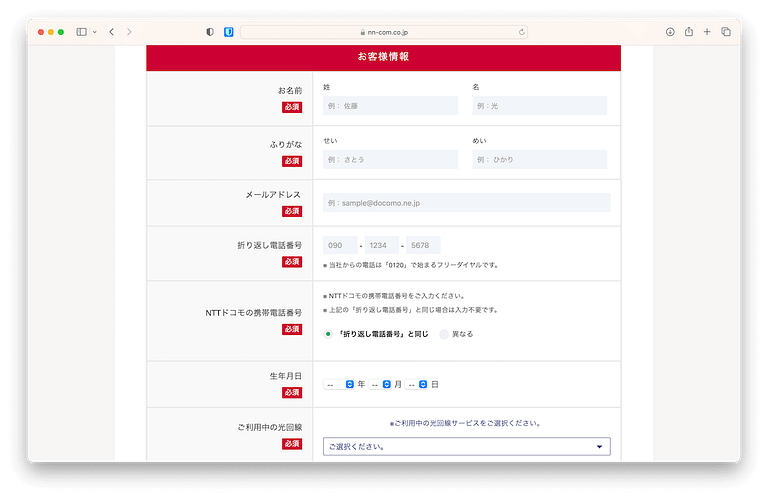This screenshot has width=768, height=499.
Task: Select the 異なる radio option
Action: pyautogui.click(x=444, y=334)
